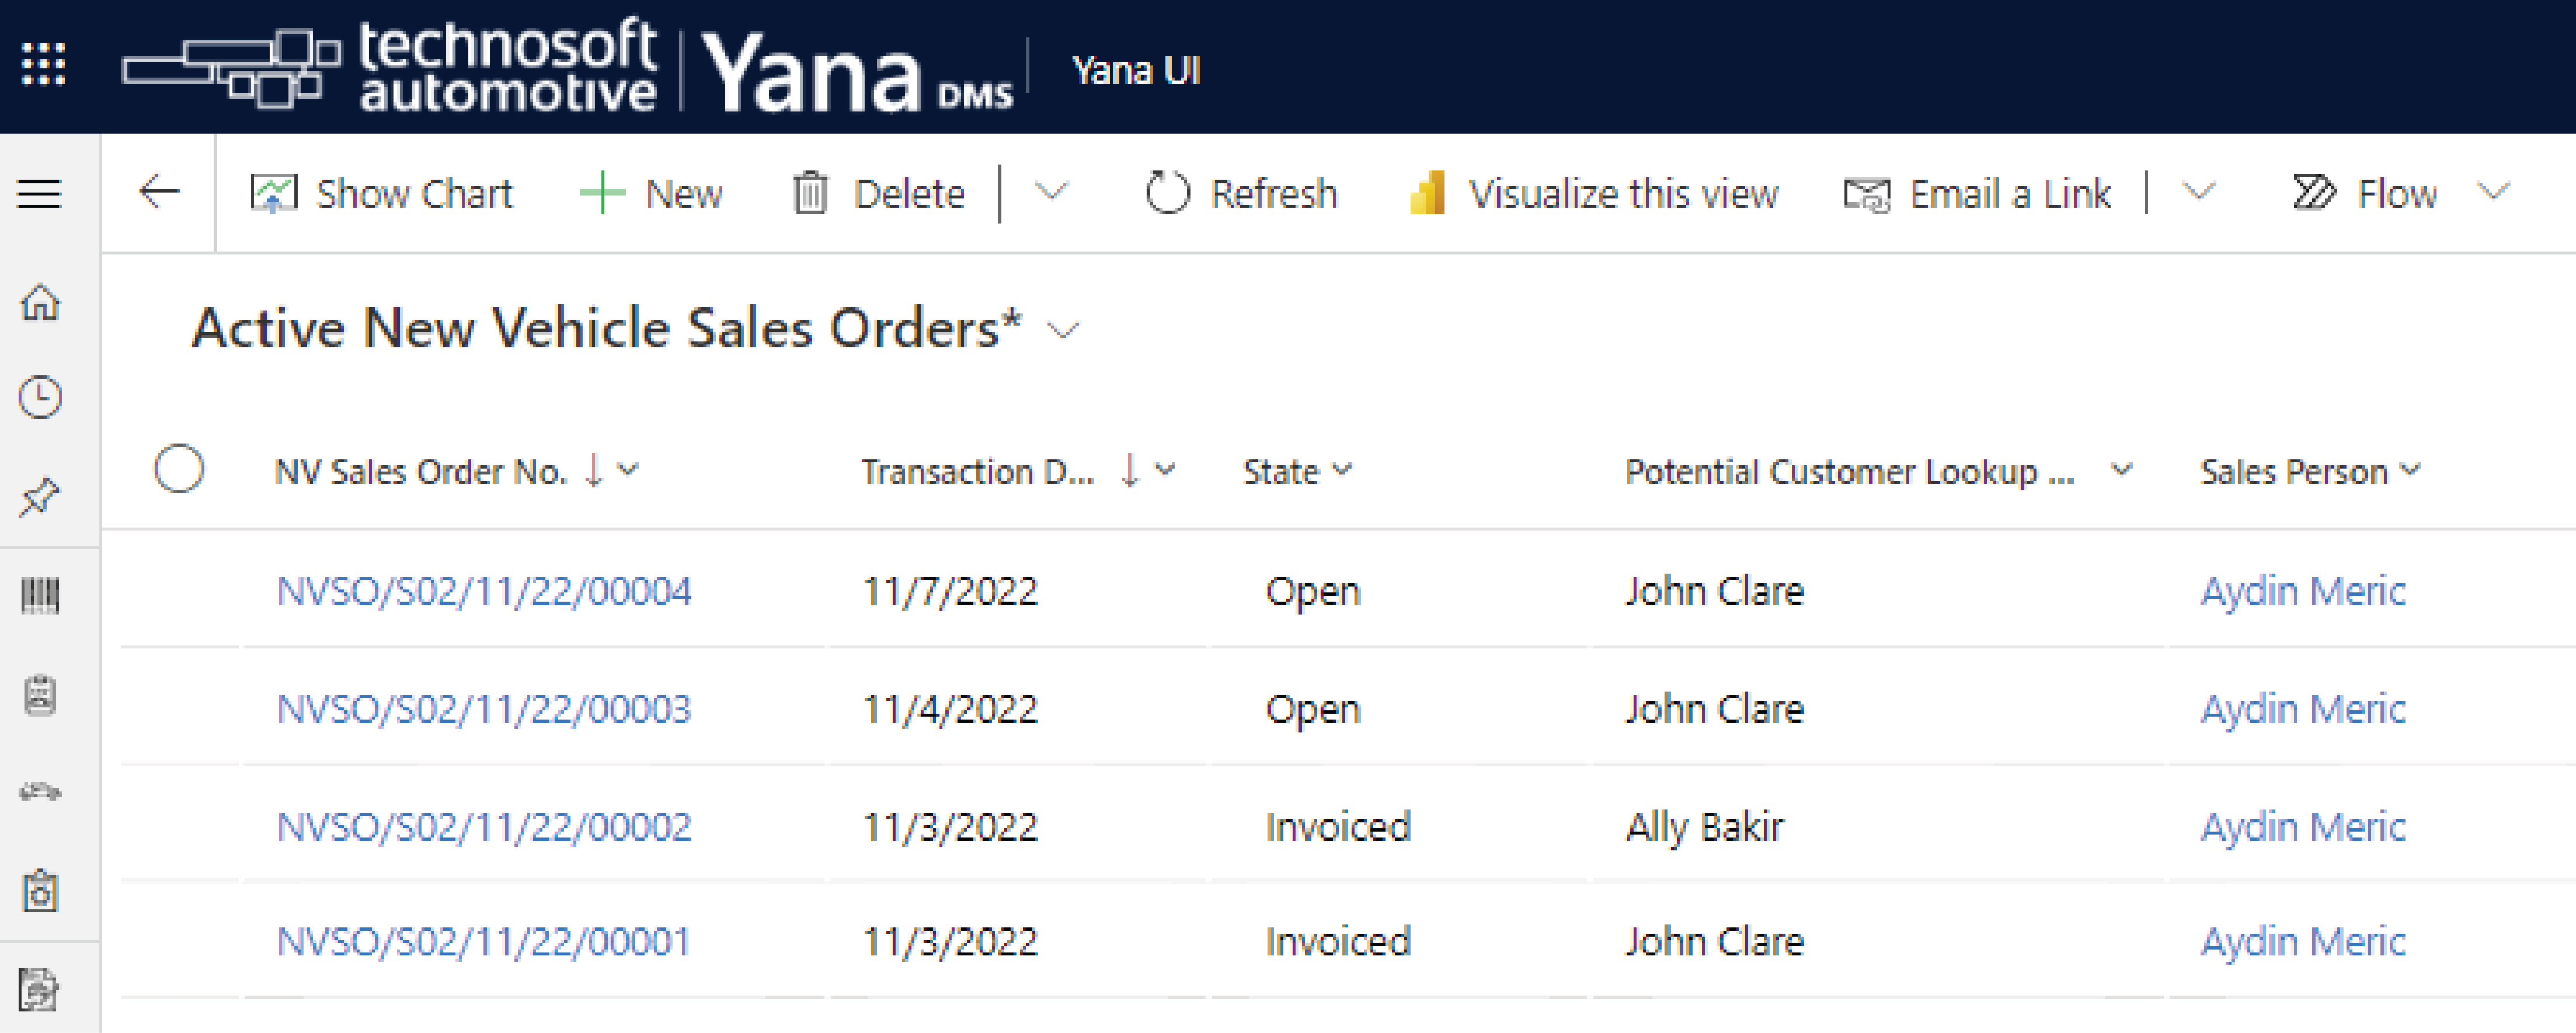Toggle the select-all rows circle
Screen dimensions: 2576x1033
(x=179, y=469)
